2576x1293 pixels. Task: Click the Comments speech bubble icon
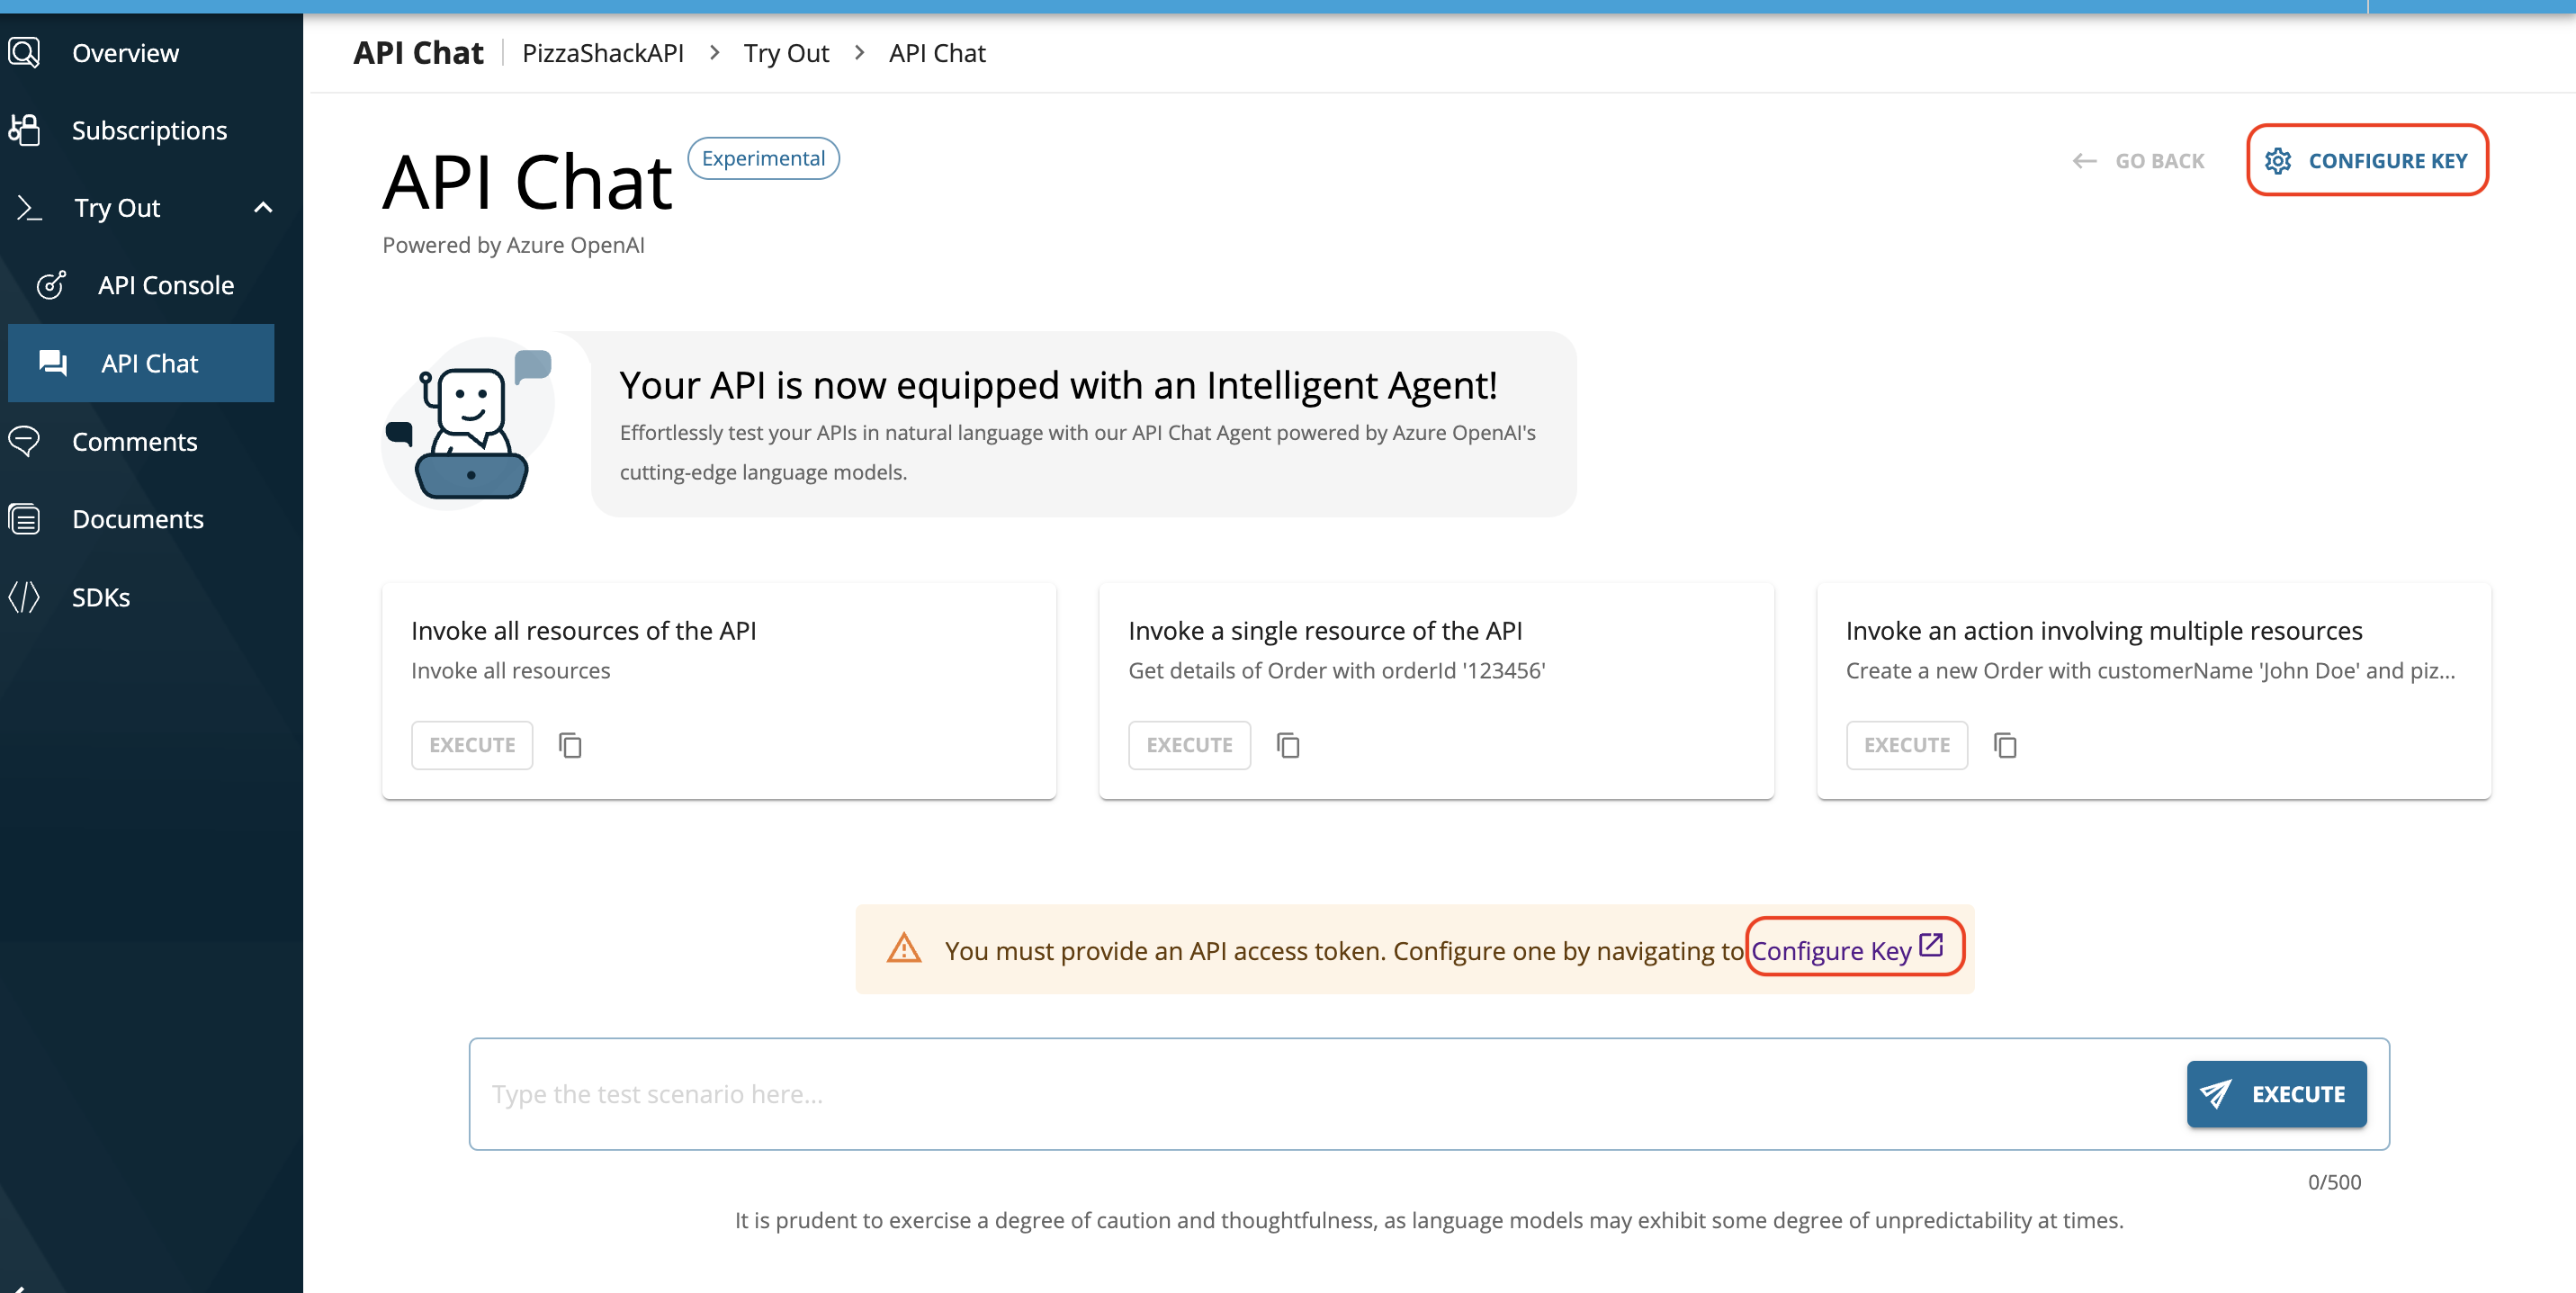tap(24, 441)
